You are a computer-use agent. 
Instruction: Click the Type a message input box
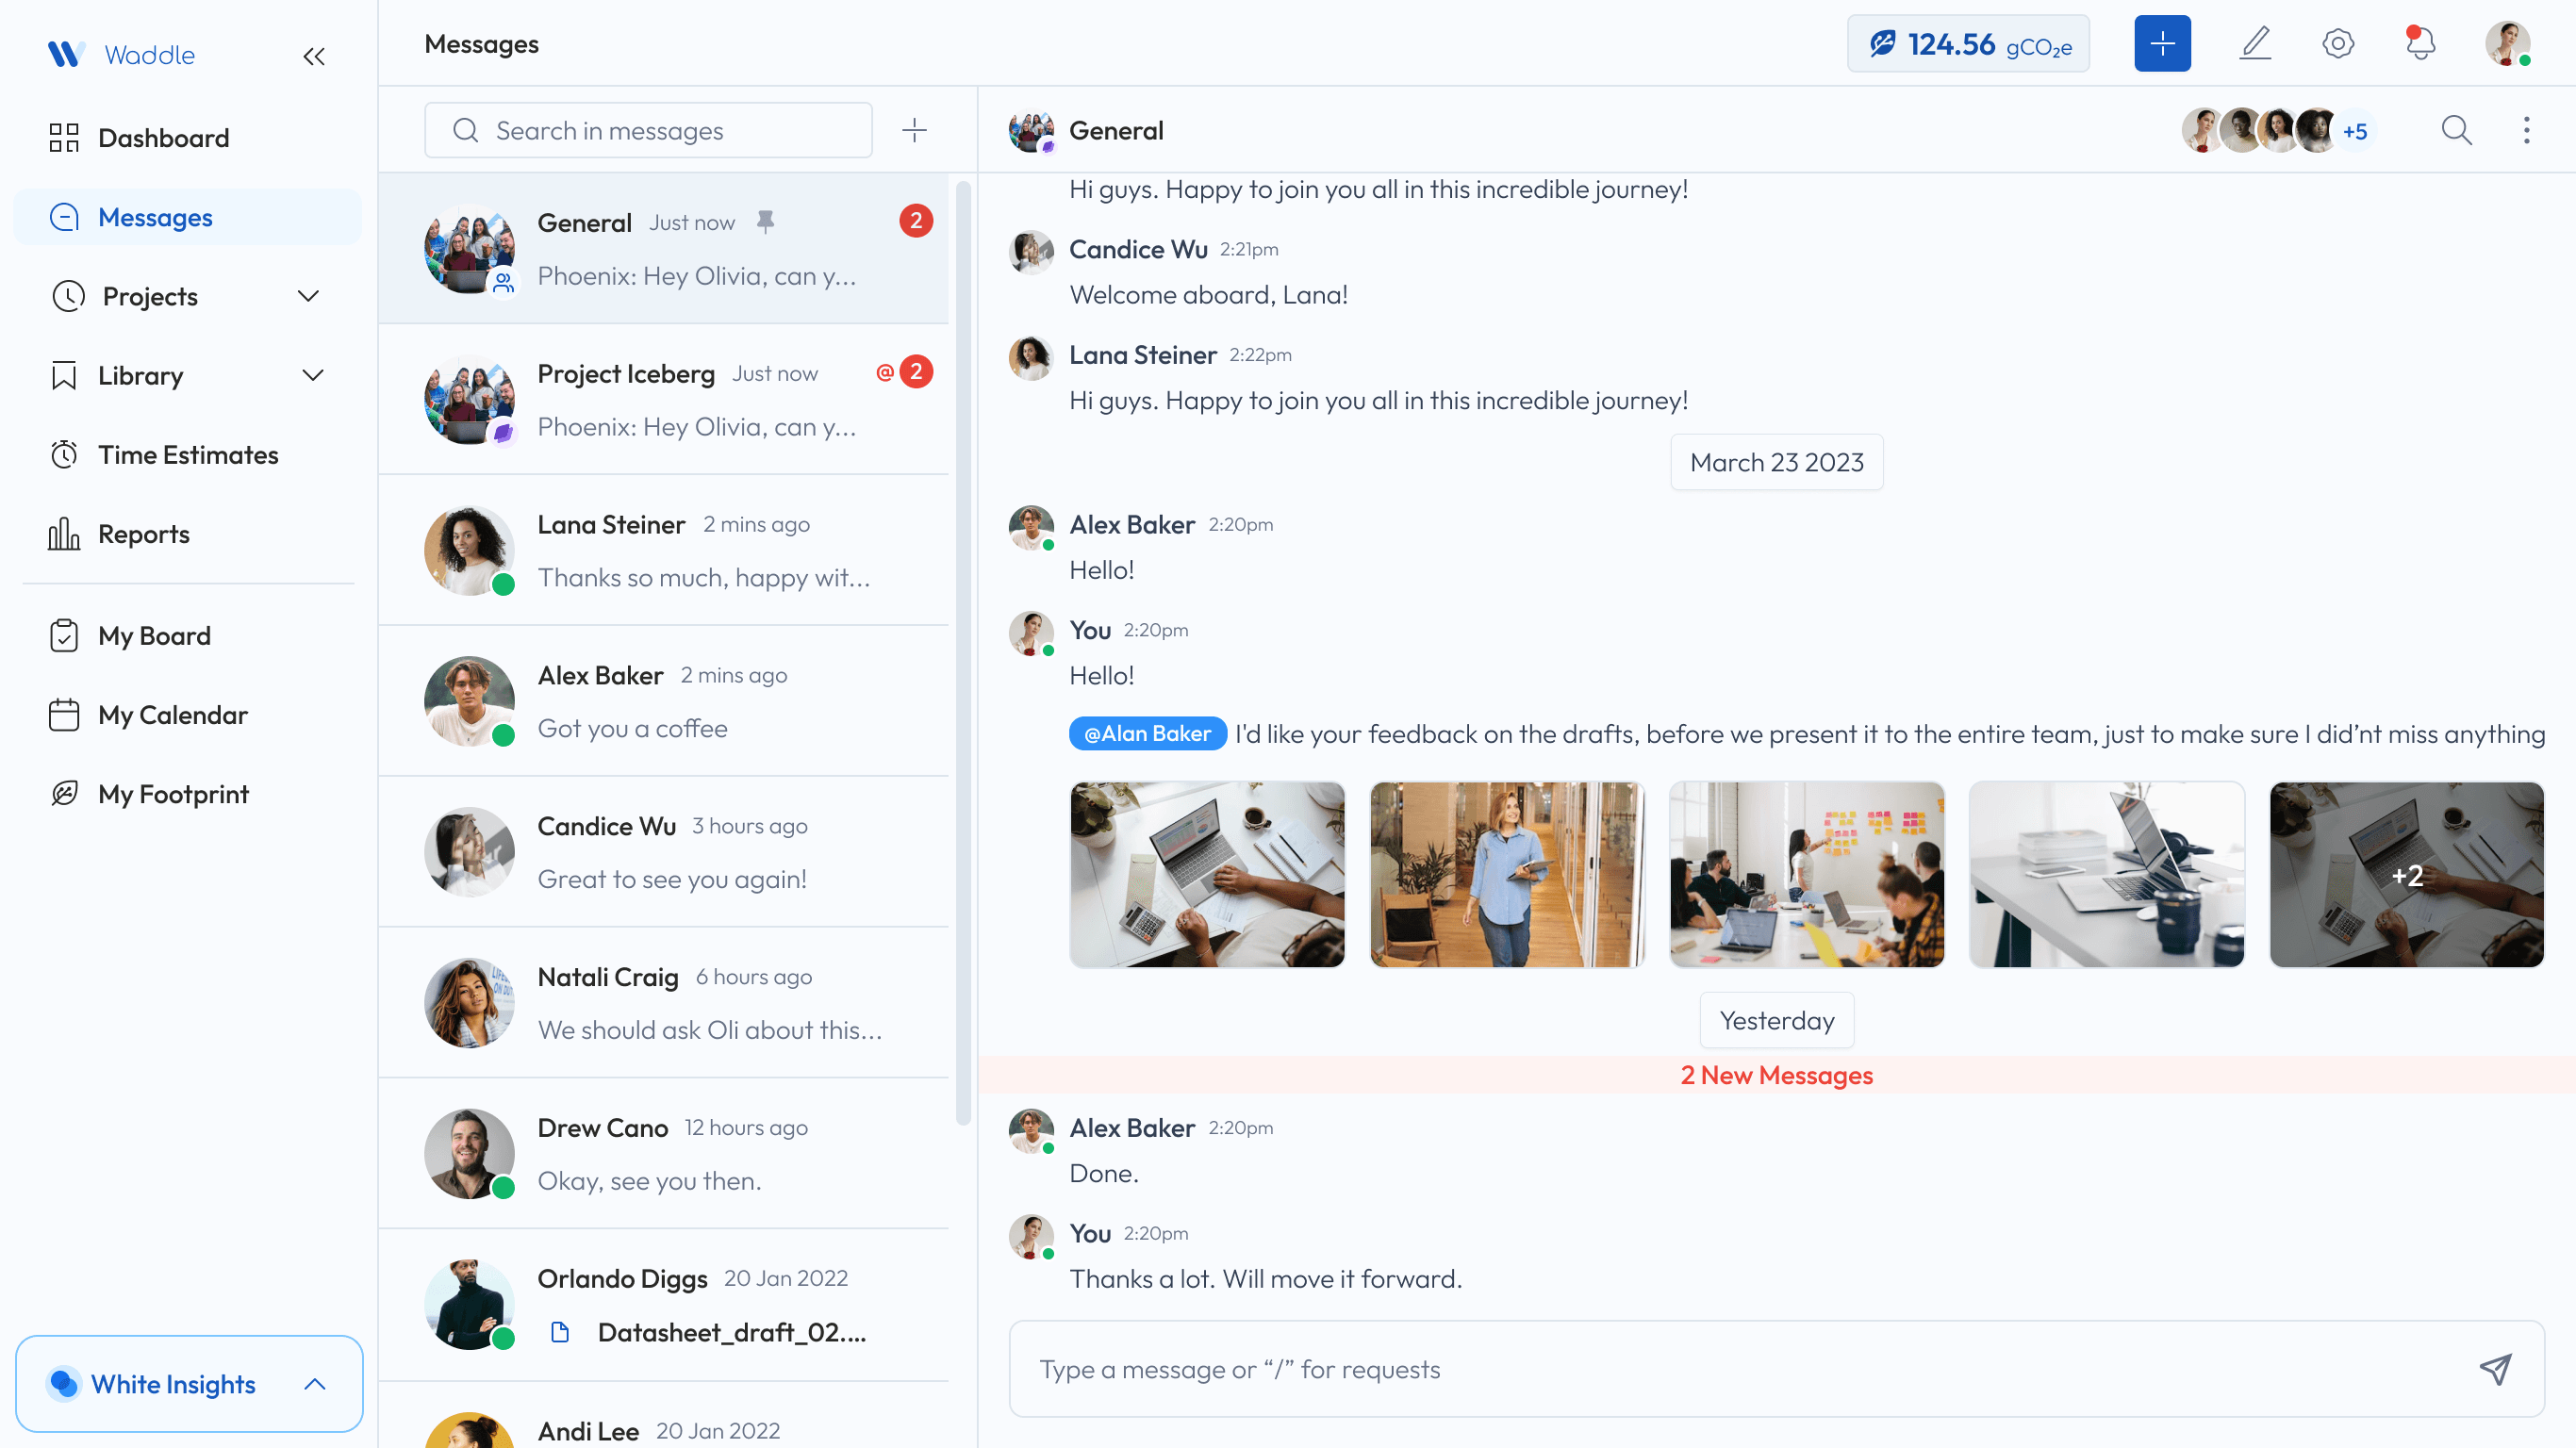1777,1369
